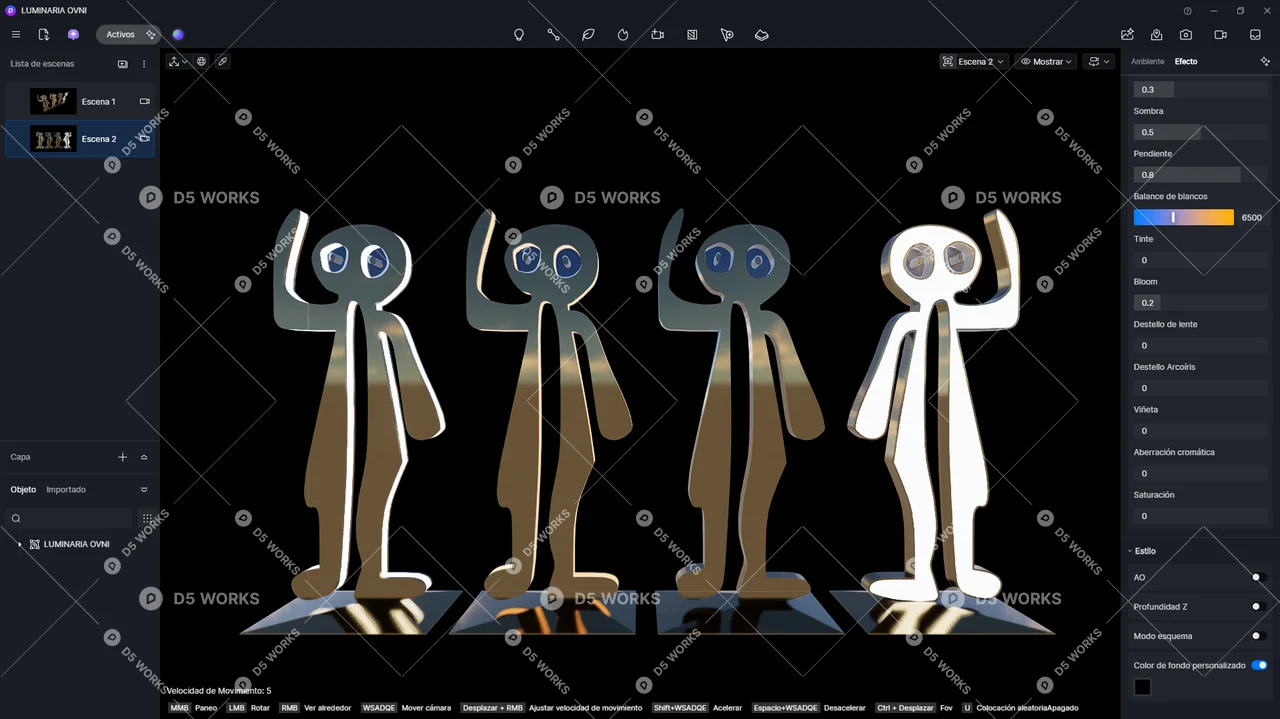The image size is (1280, 719).
Task: Click the Destello de lente value
Action: 1200,345
